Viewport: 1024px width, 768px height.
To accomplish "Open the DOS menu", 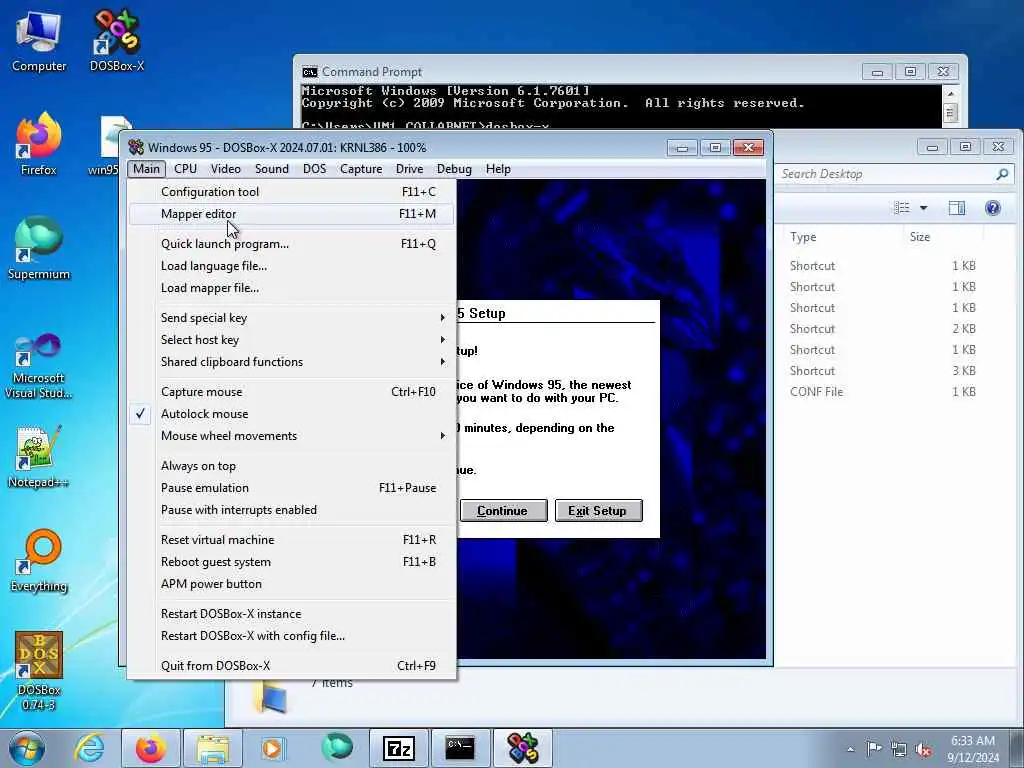I will [314, 169].
